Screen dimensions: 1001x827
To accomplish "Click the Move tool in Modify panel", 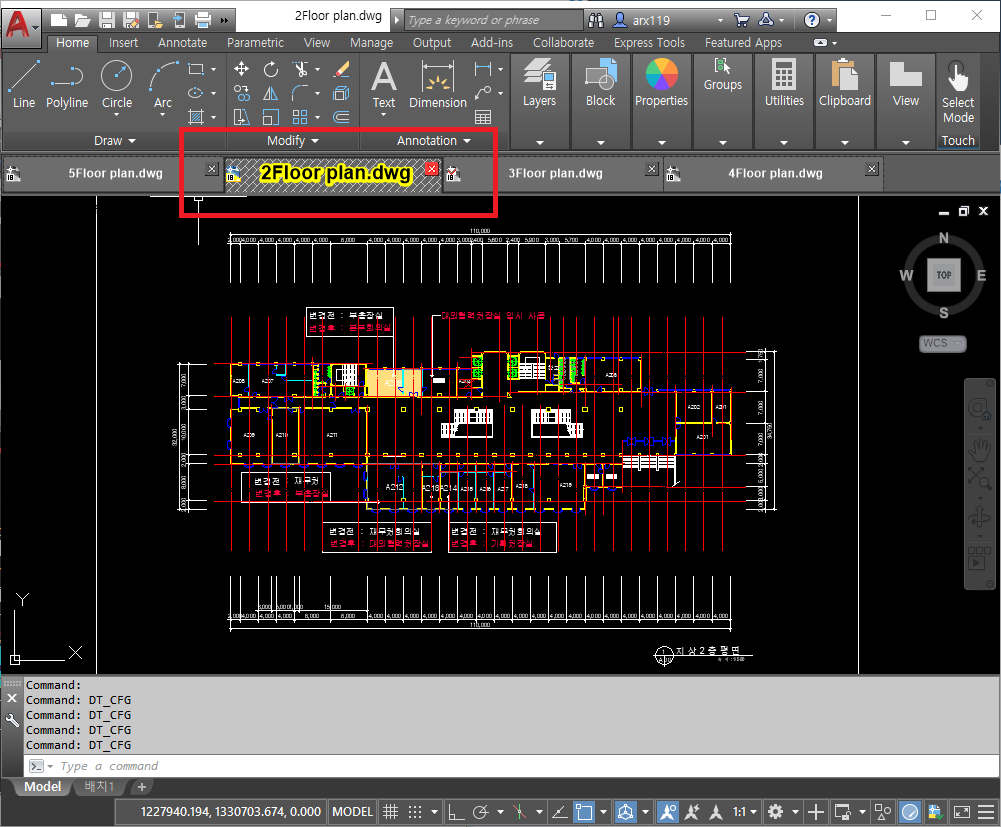I will coord(241,69).
